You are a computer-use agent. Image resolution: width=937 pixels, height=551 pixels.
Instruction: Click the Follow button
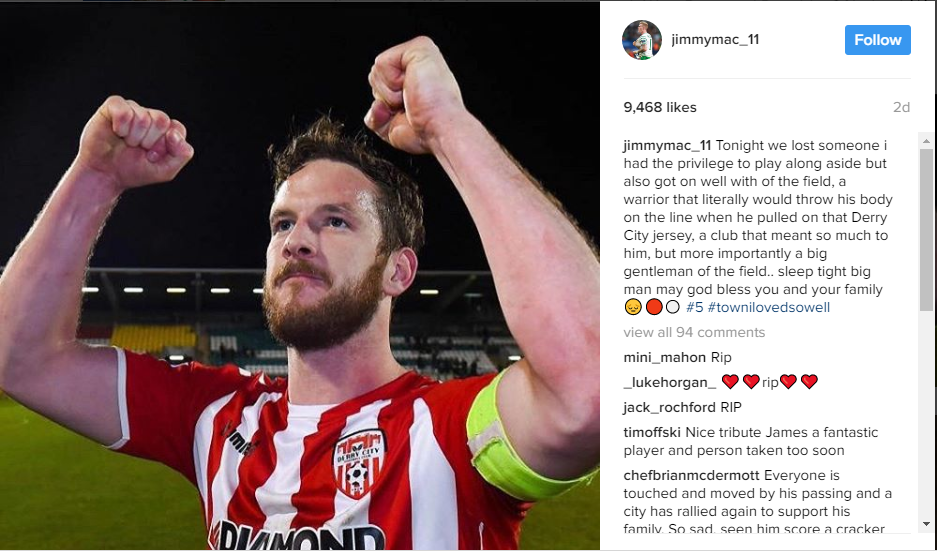(877, 40)
